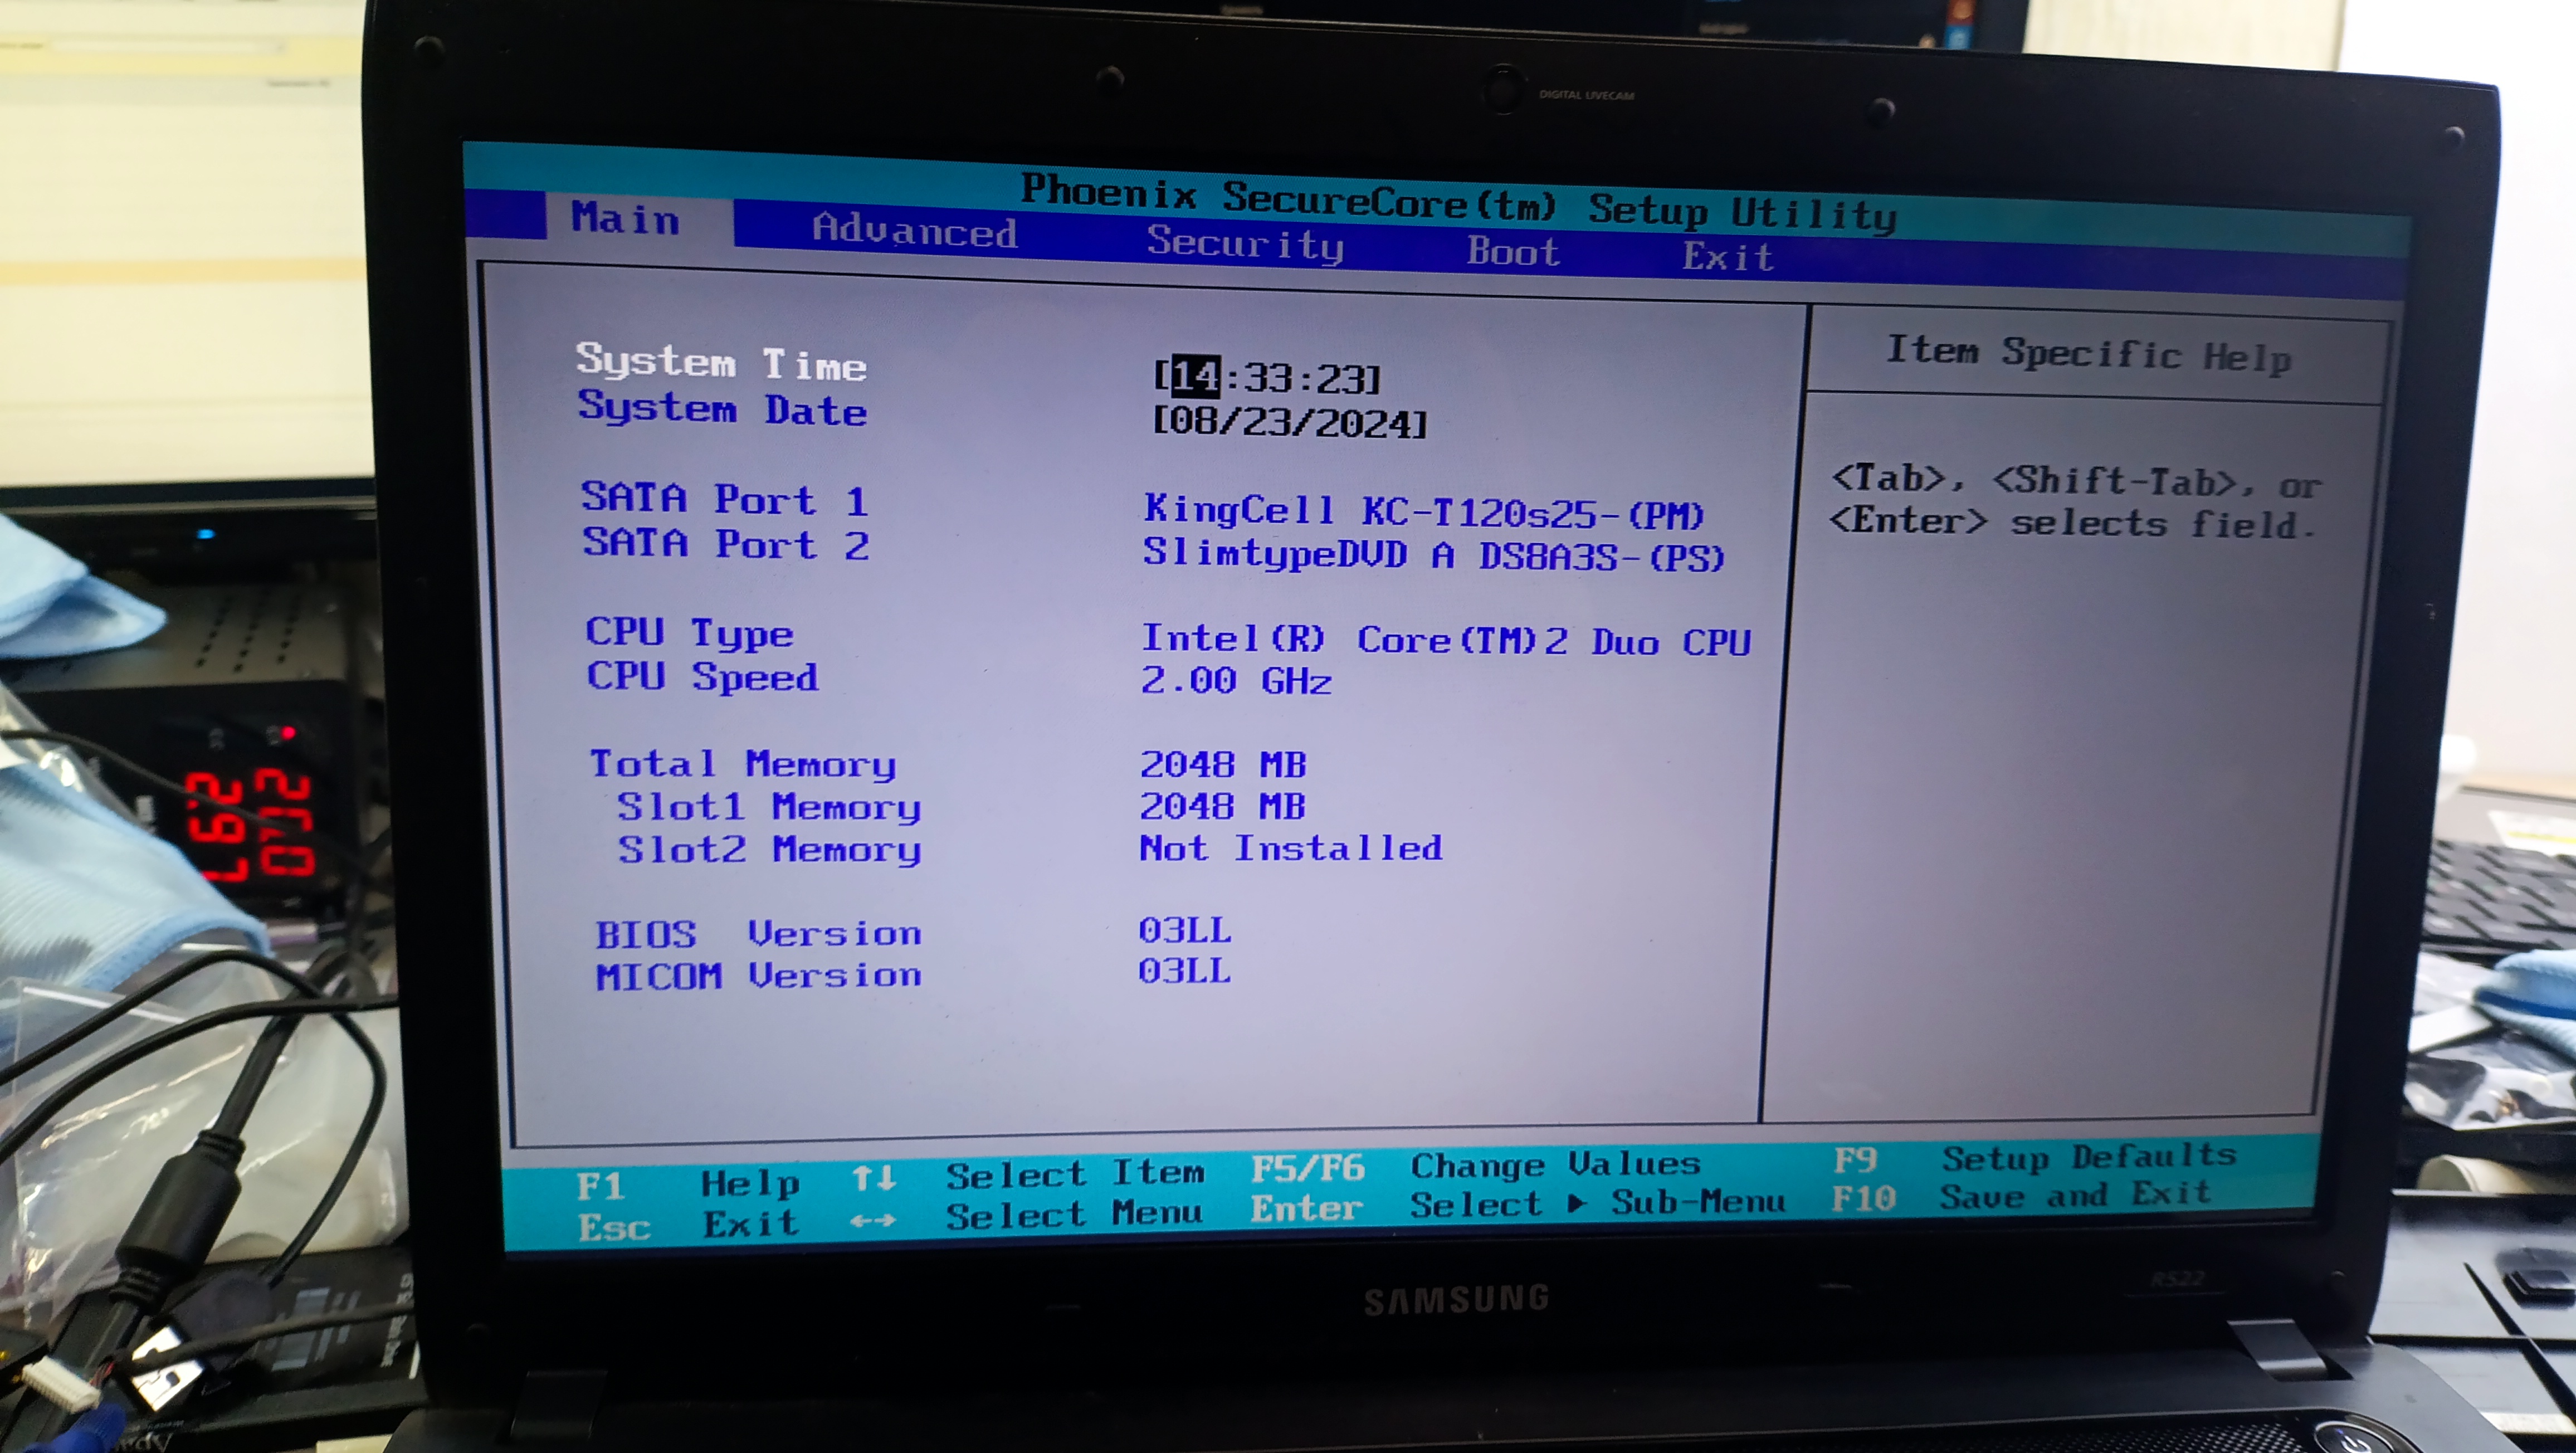Click the Total Memory 2048 MB value
The height and width of the screenshot is (1453, 2576).
tap(1223, 764)
